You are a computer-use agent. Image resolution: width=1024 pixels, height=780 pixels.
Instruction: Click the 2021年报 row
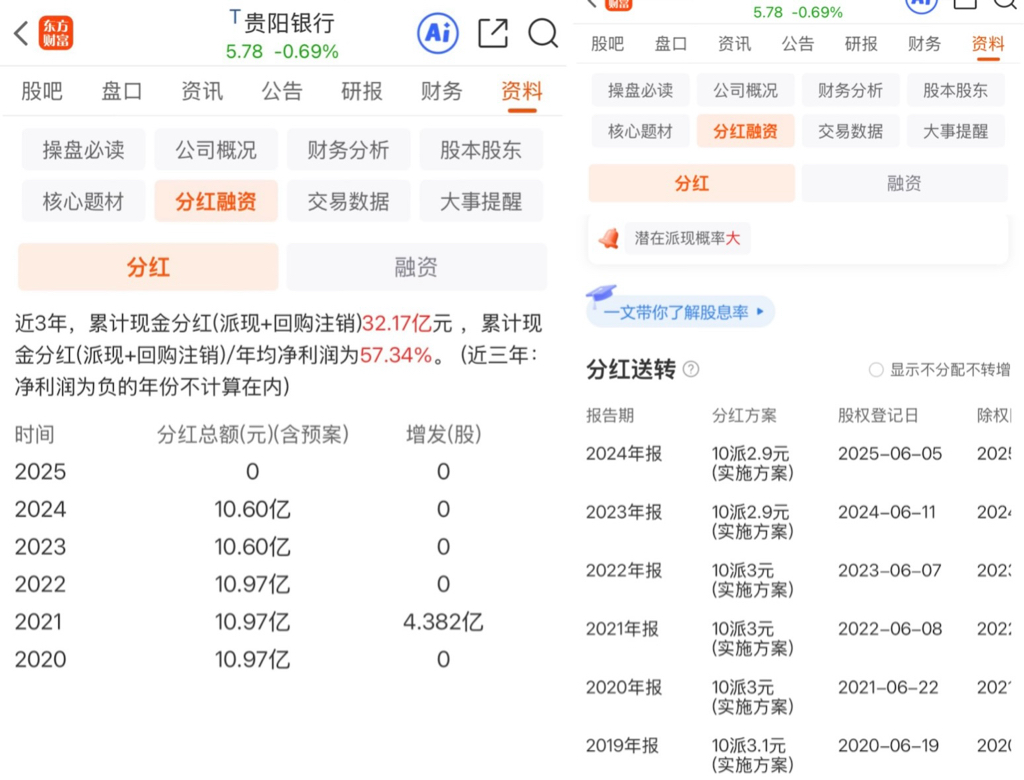tap(798, 638)
